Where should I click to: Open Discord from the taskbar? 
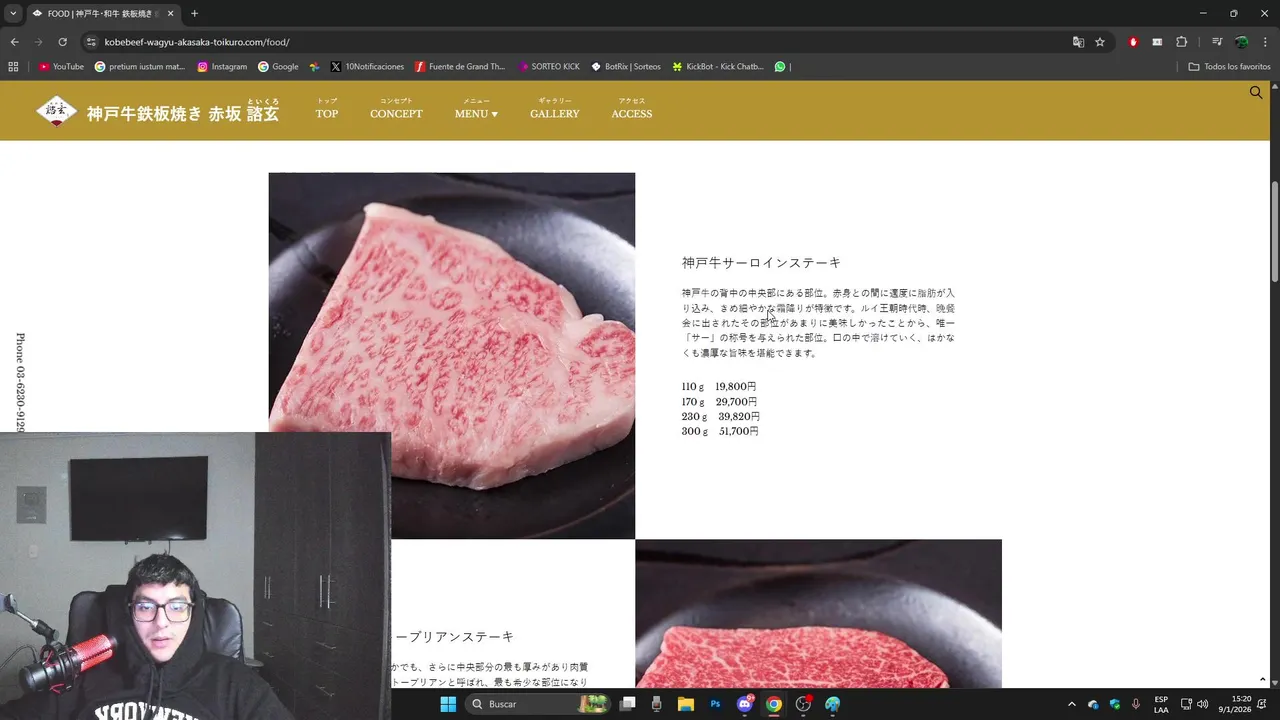745,704
